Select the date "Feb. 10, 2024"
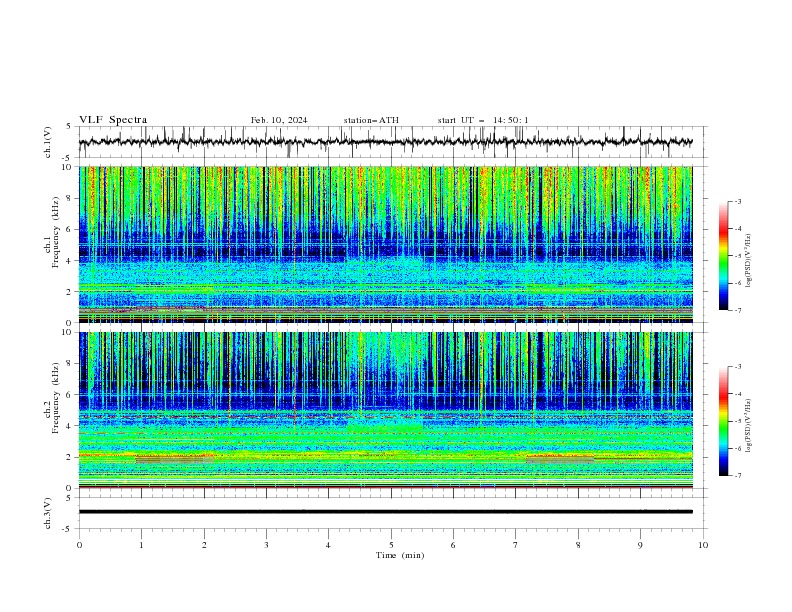 coord(279,120)
